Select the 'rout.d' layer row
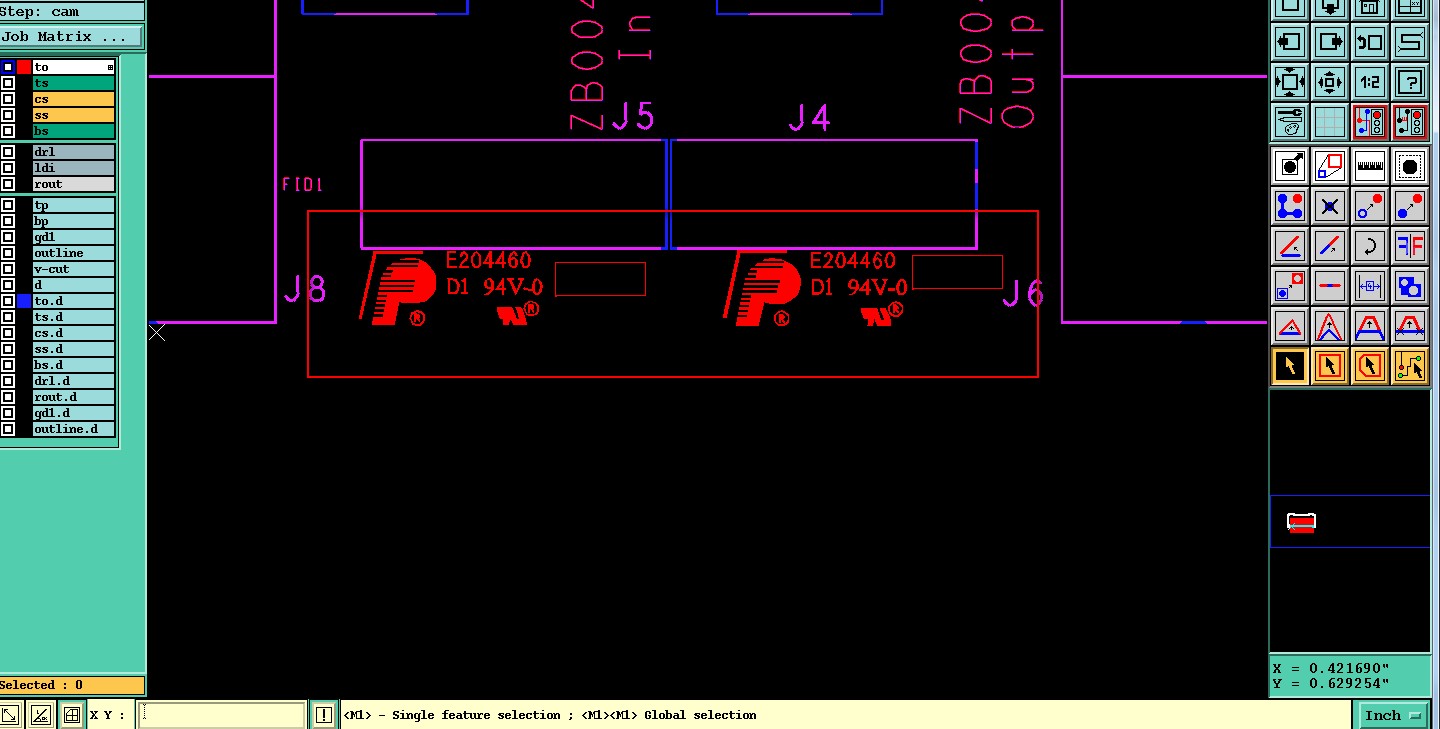 (x=74, y=397)
